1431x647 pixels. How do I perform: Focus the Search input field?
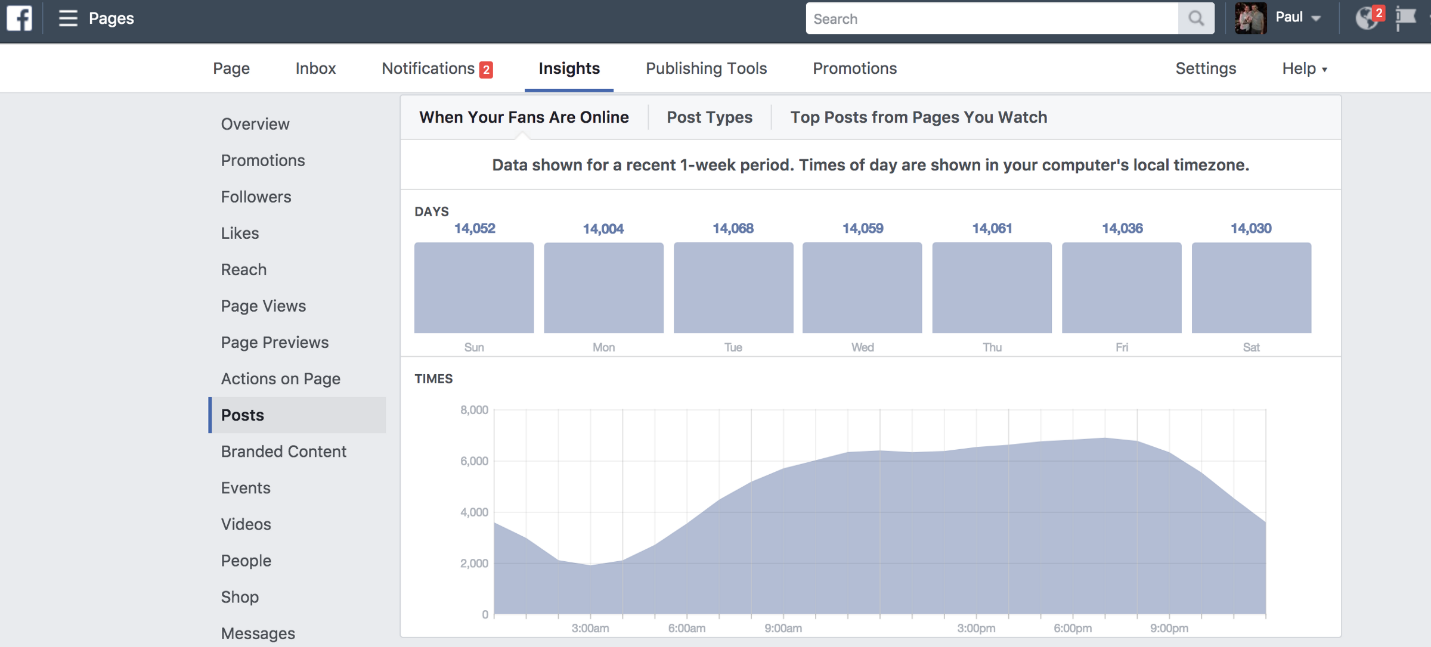pyautogui.click(x=992, y=18)
